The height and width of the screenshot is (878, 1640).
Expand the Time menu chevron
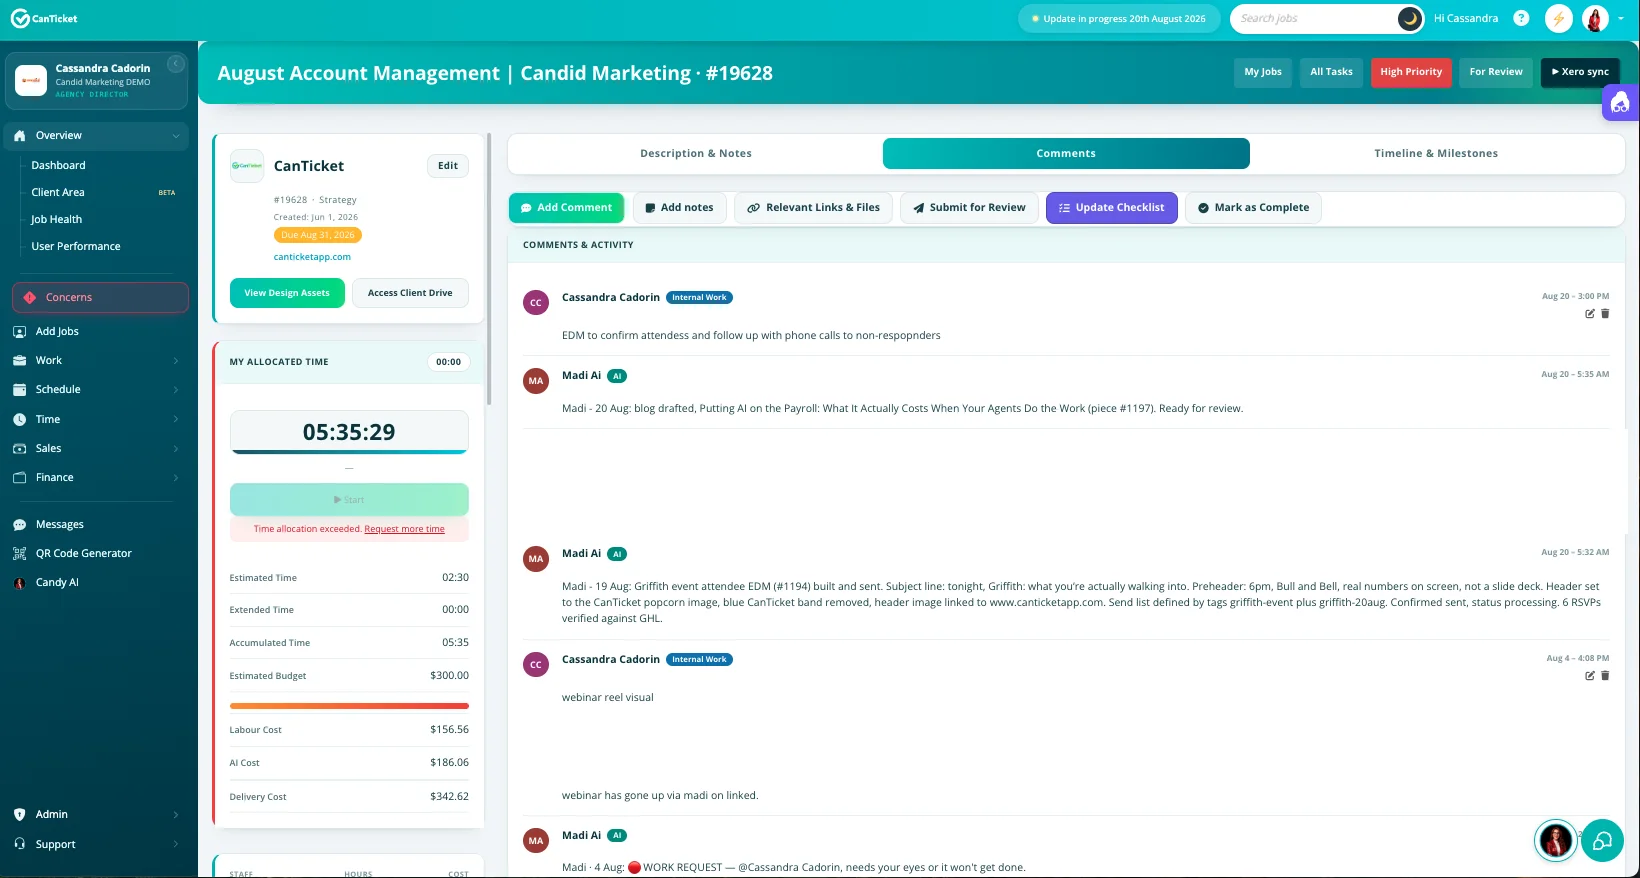click(x=176, y=420)
